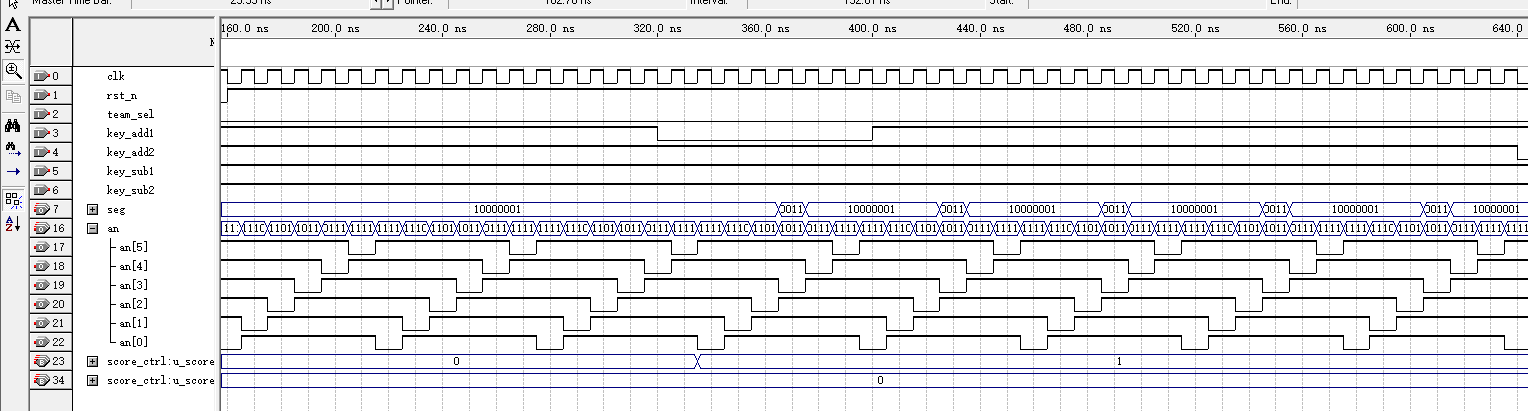
Task: Expand score_ctrl:u_score group in row 34
Action: pos(92,380)
